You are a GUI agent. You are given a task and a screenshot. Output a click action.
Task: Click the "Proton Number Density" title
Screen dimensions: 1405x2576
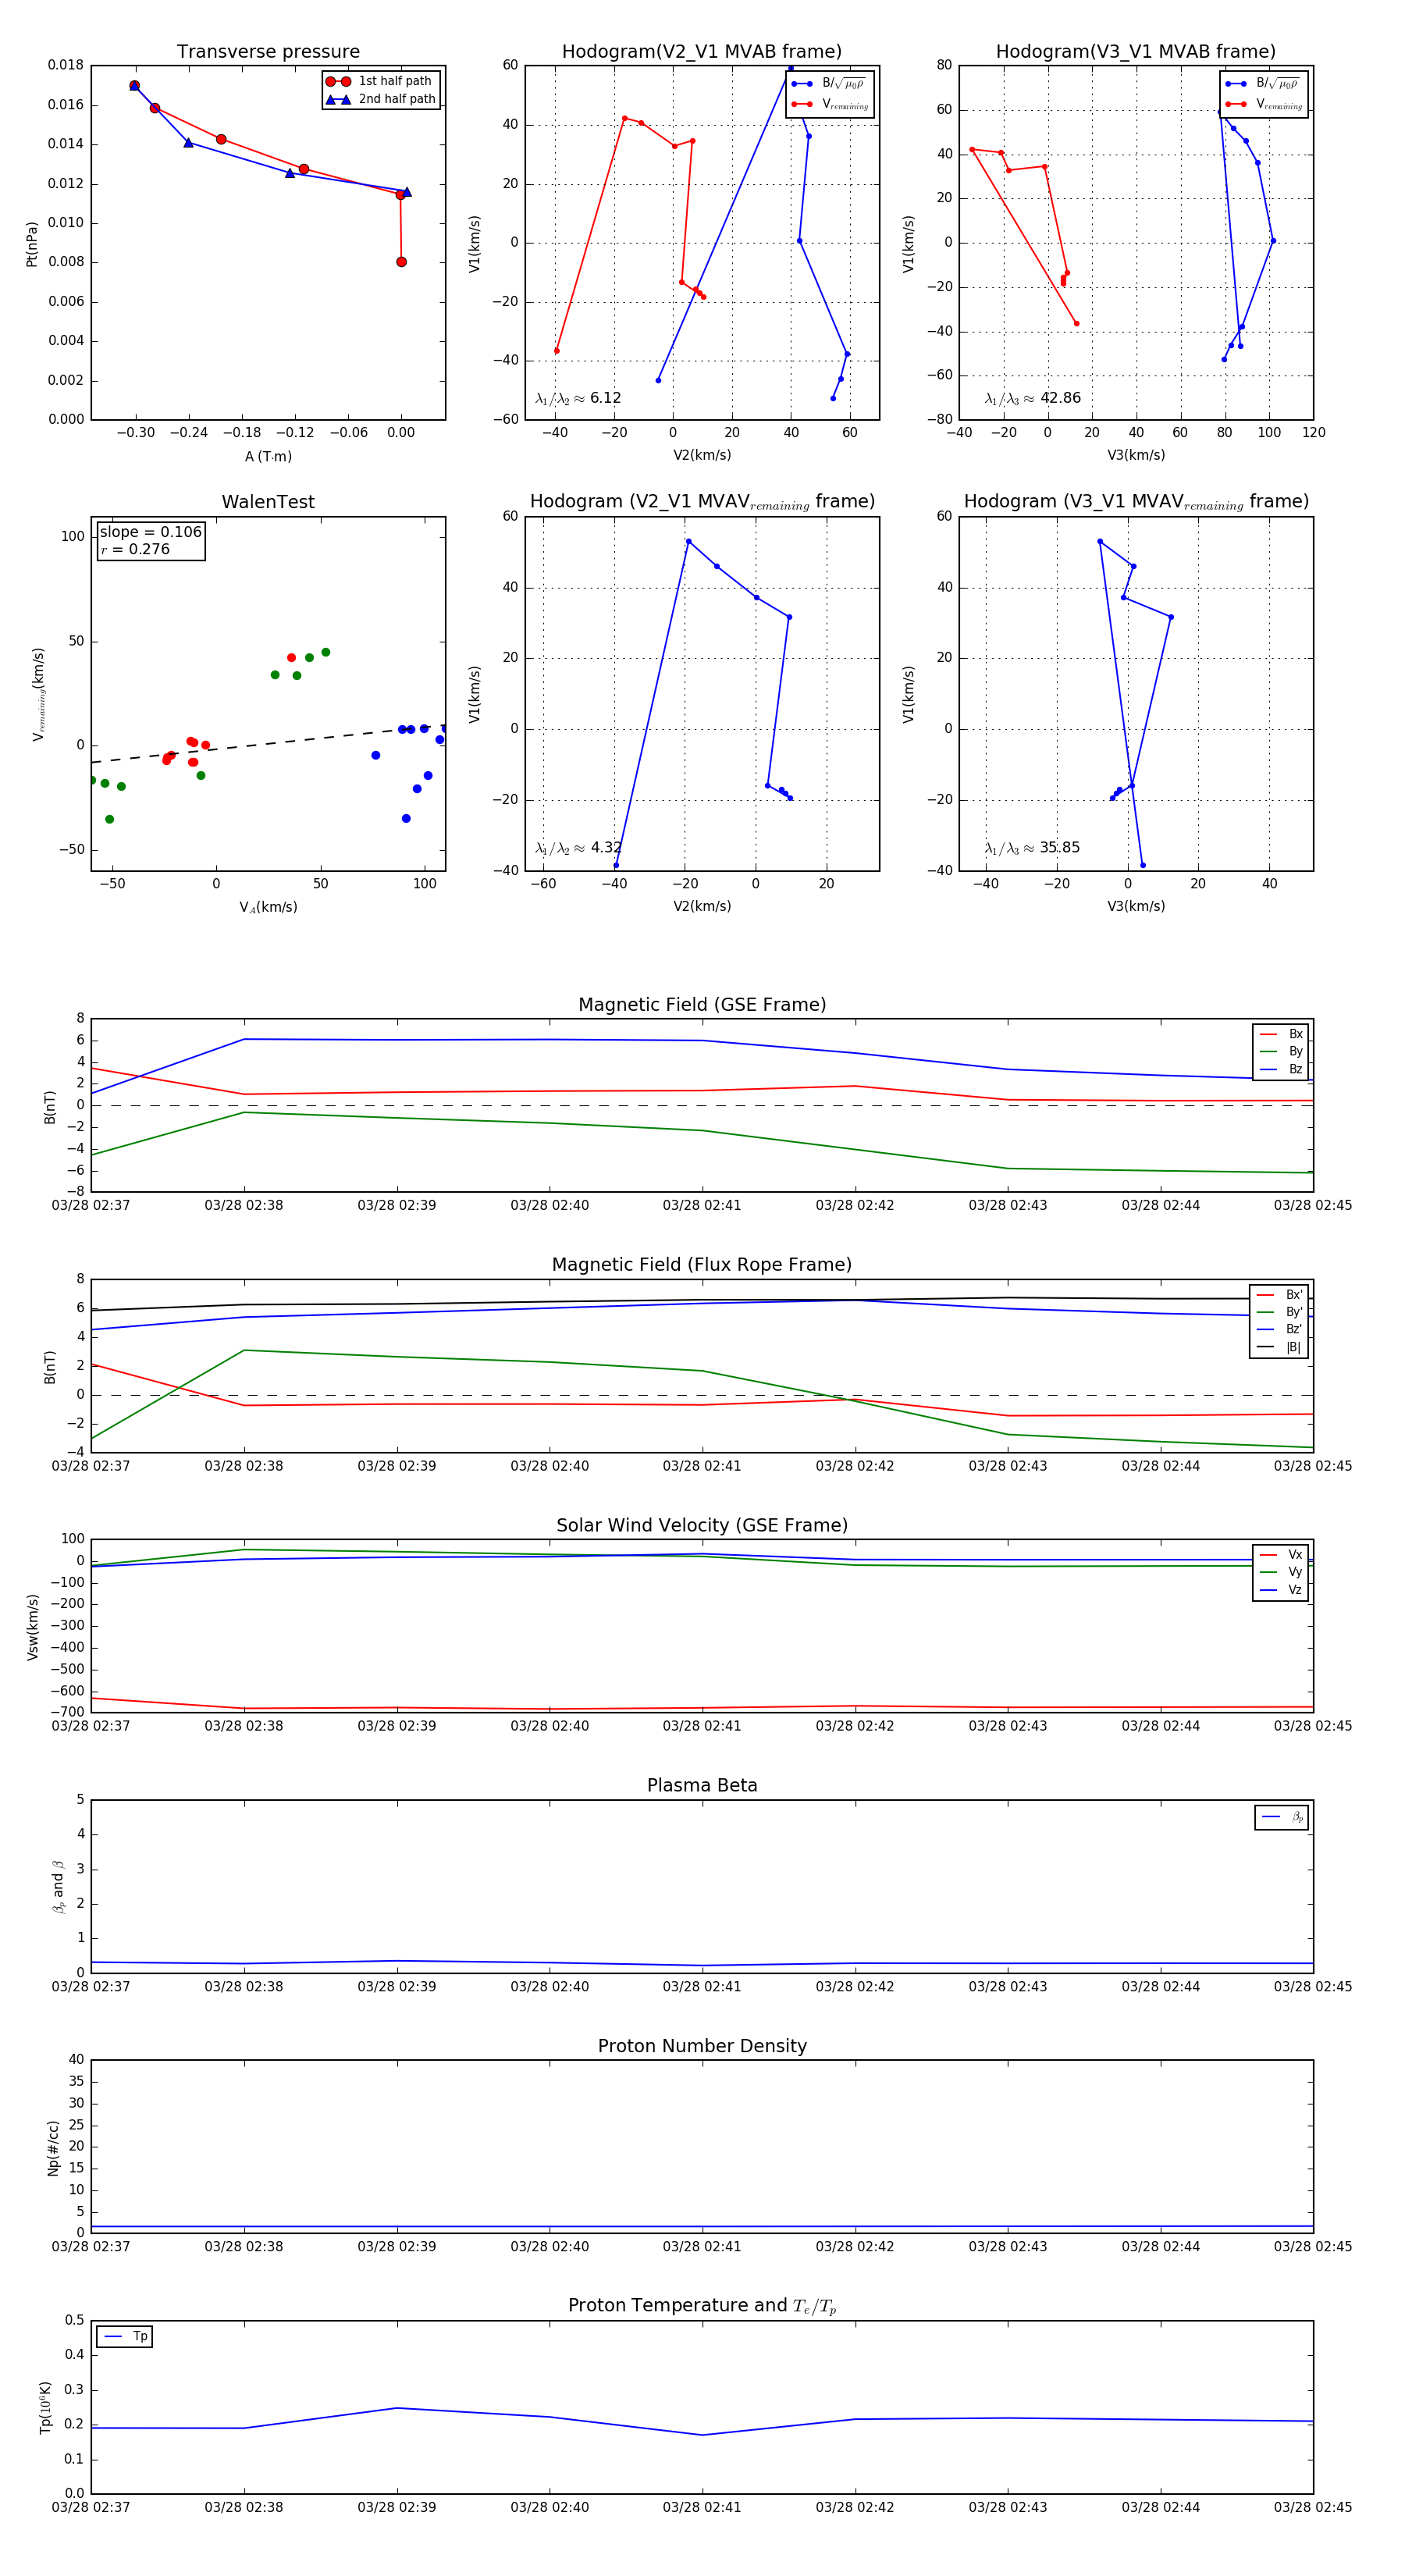click(x=702, y=2046)
